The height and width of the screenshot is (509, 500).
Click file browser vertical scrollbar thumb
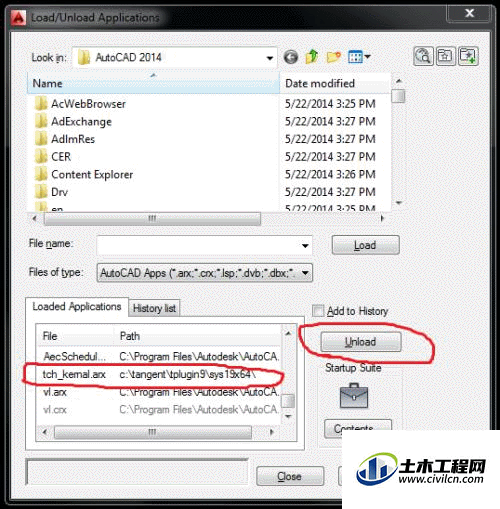point(398,96)
